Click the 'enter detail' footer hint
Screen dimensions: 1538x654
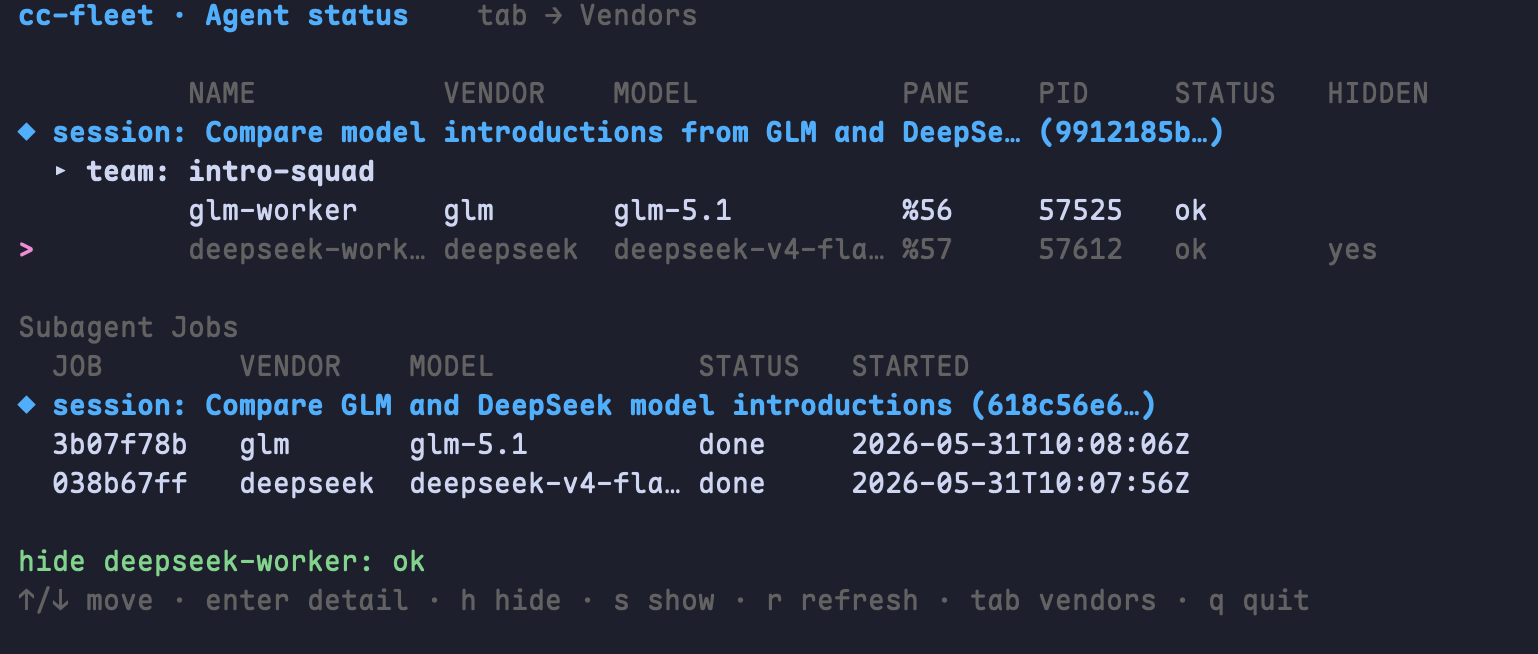tap(307, 600)
